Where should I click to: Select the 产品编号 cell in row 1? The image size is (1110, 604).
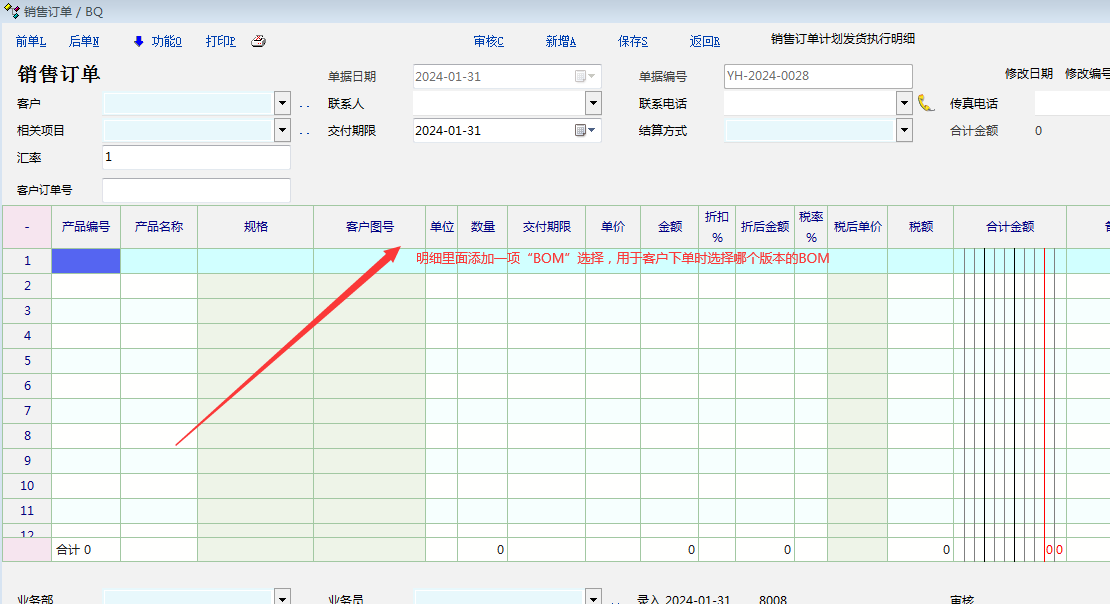tap(86, 261)
